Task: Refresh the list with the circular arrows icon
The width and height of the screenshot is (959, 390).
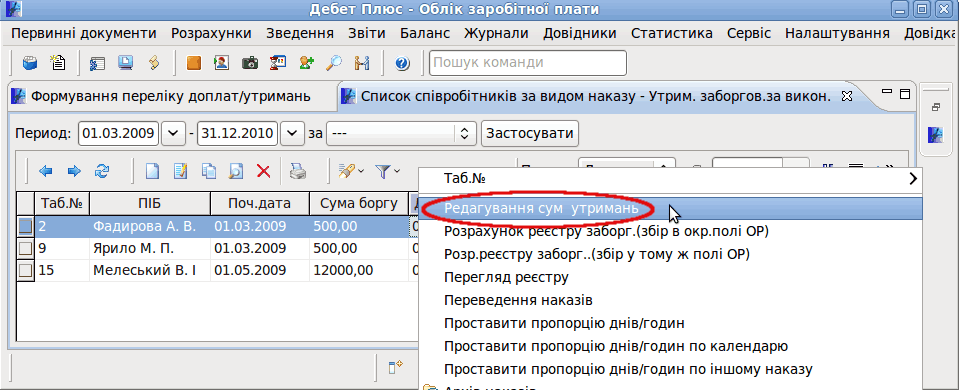Action: (x=102, y=172)
